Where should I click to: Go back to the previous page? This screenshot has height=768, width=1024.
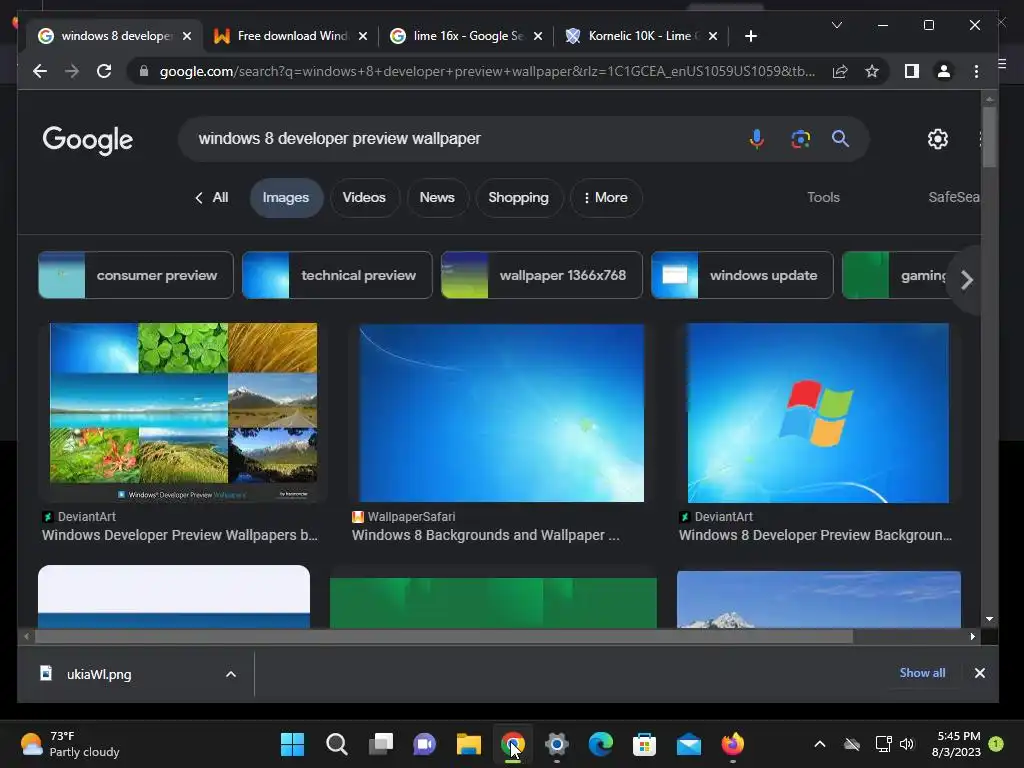point(40,71)
